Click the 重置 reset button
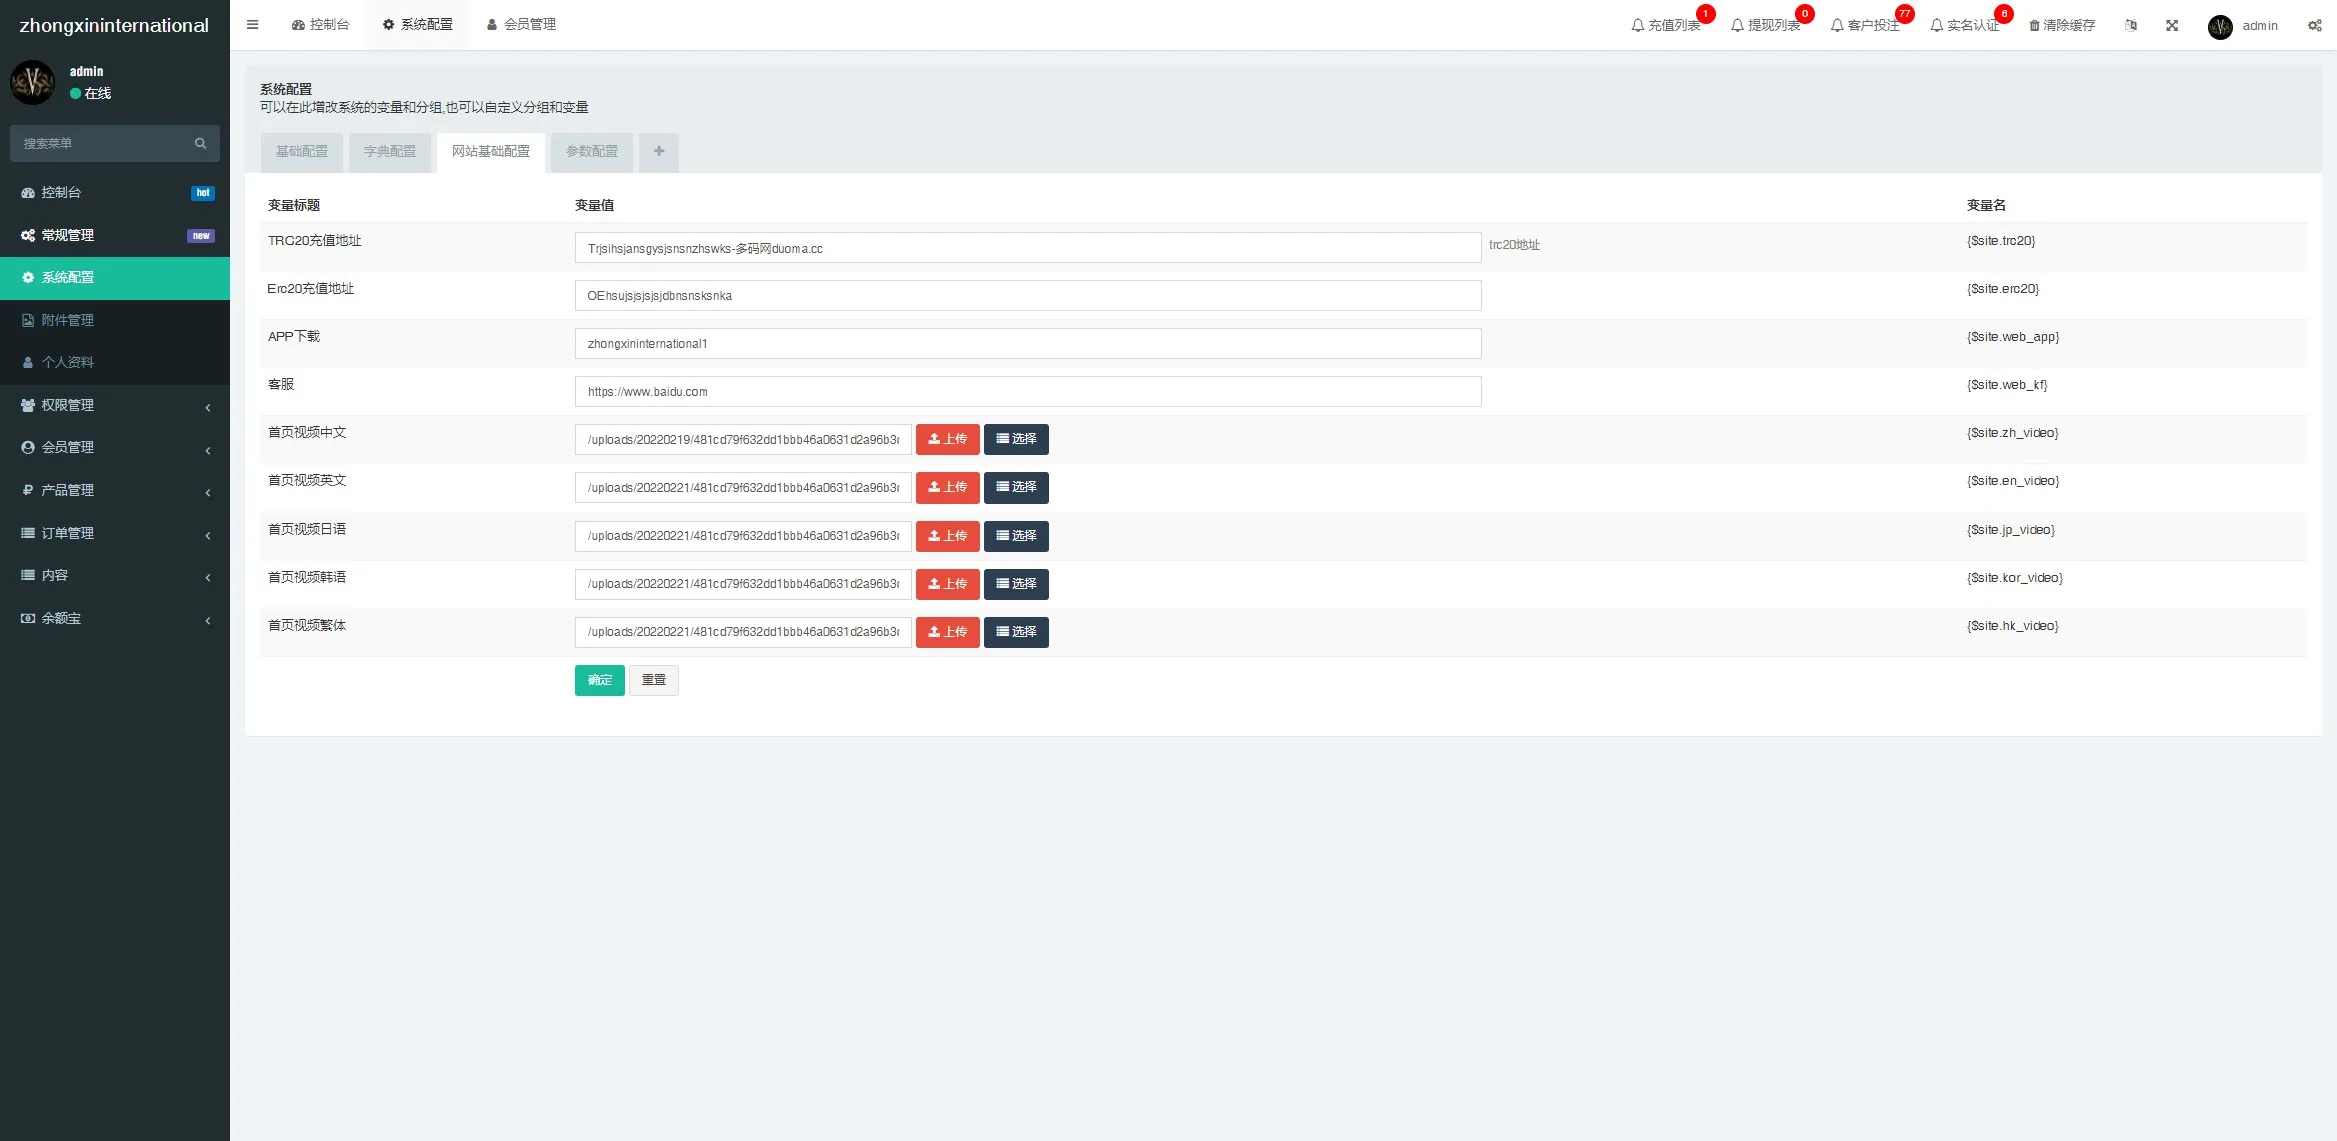This screenshot has height=1141, width=2337. coord(653,680)
